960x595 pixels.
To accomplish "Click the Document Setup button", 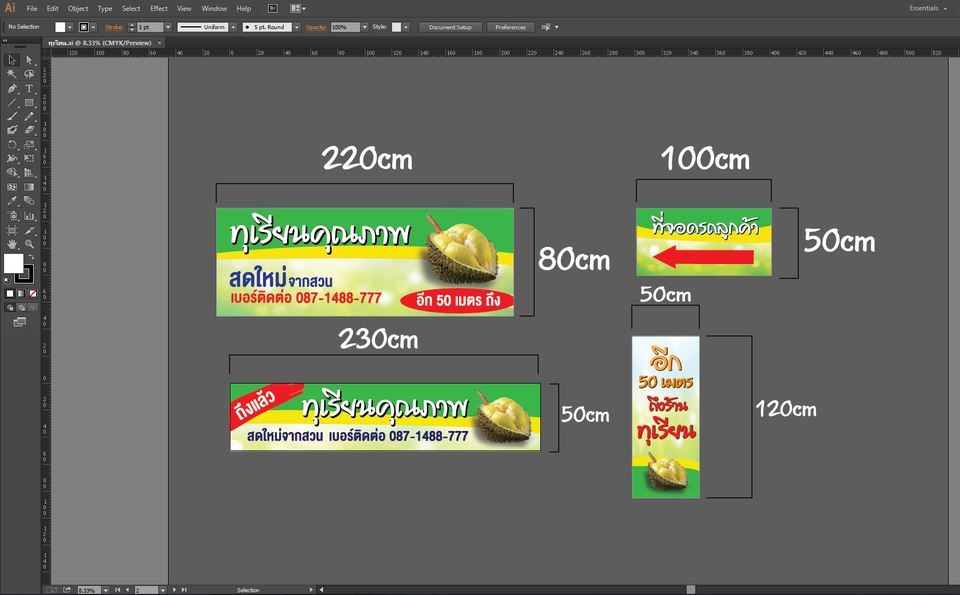I will 450,27.
